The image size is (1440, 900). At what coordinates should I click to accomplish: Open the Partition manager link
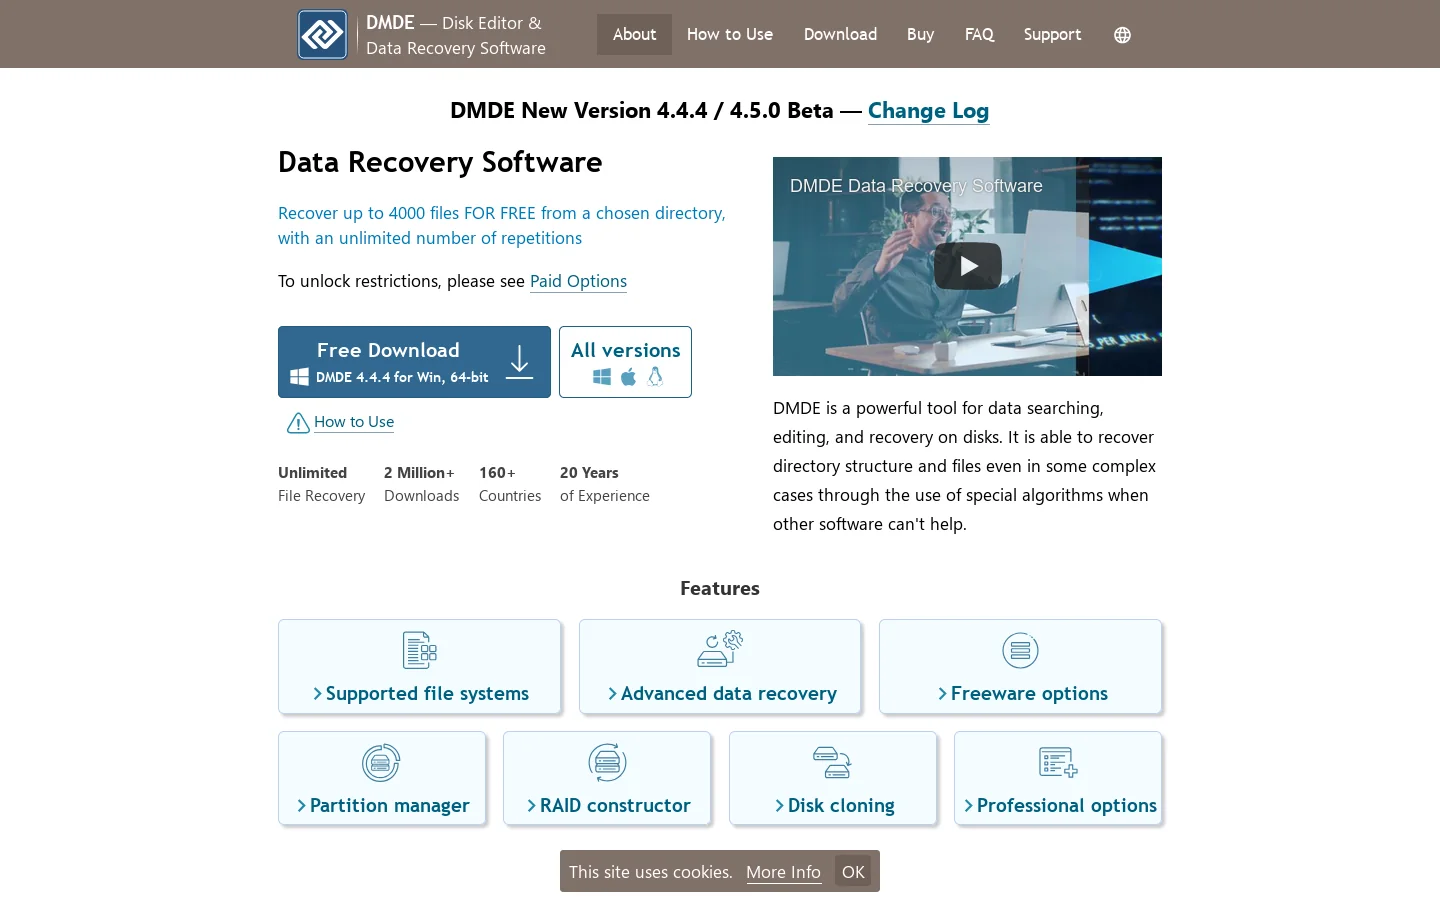coord(389,805)
